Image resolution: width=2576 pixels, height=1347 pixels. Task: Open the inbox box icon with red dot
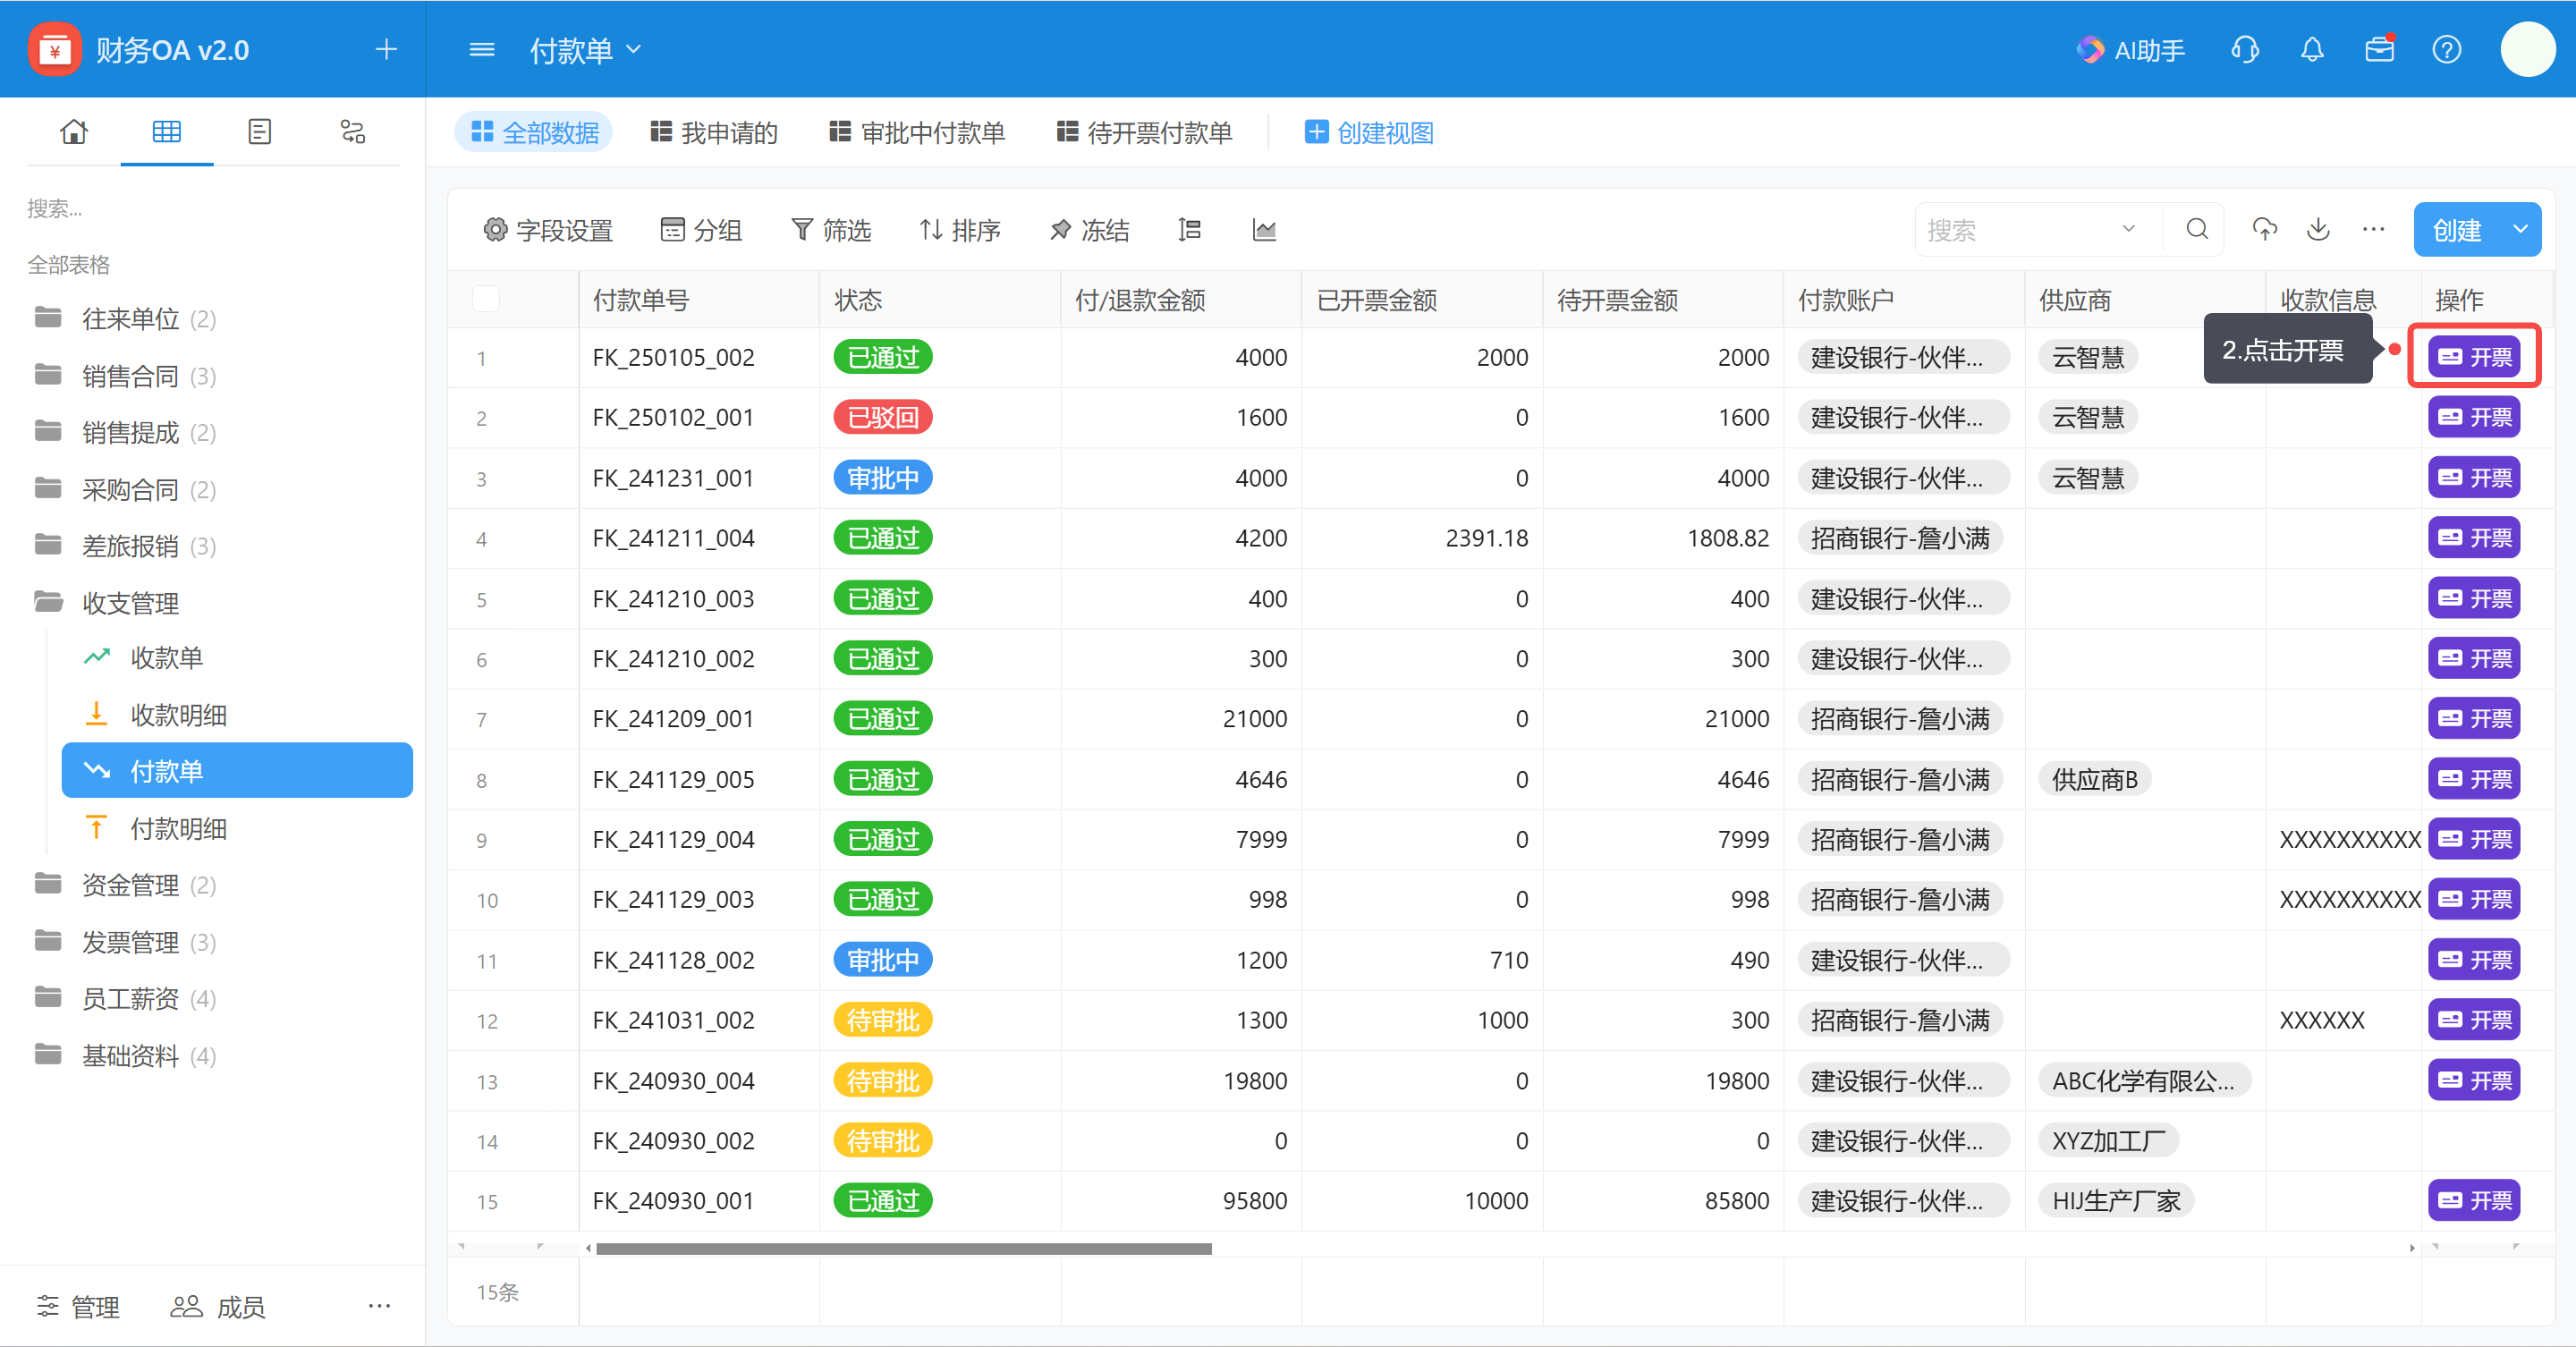click(x=2380, y=49)
